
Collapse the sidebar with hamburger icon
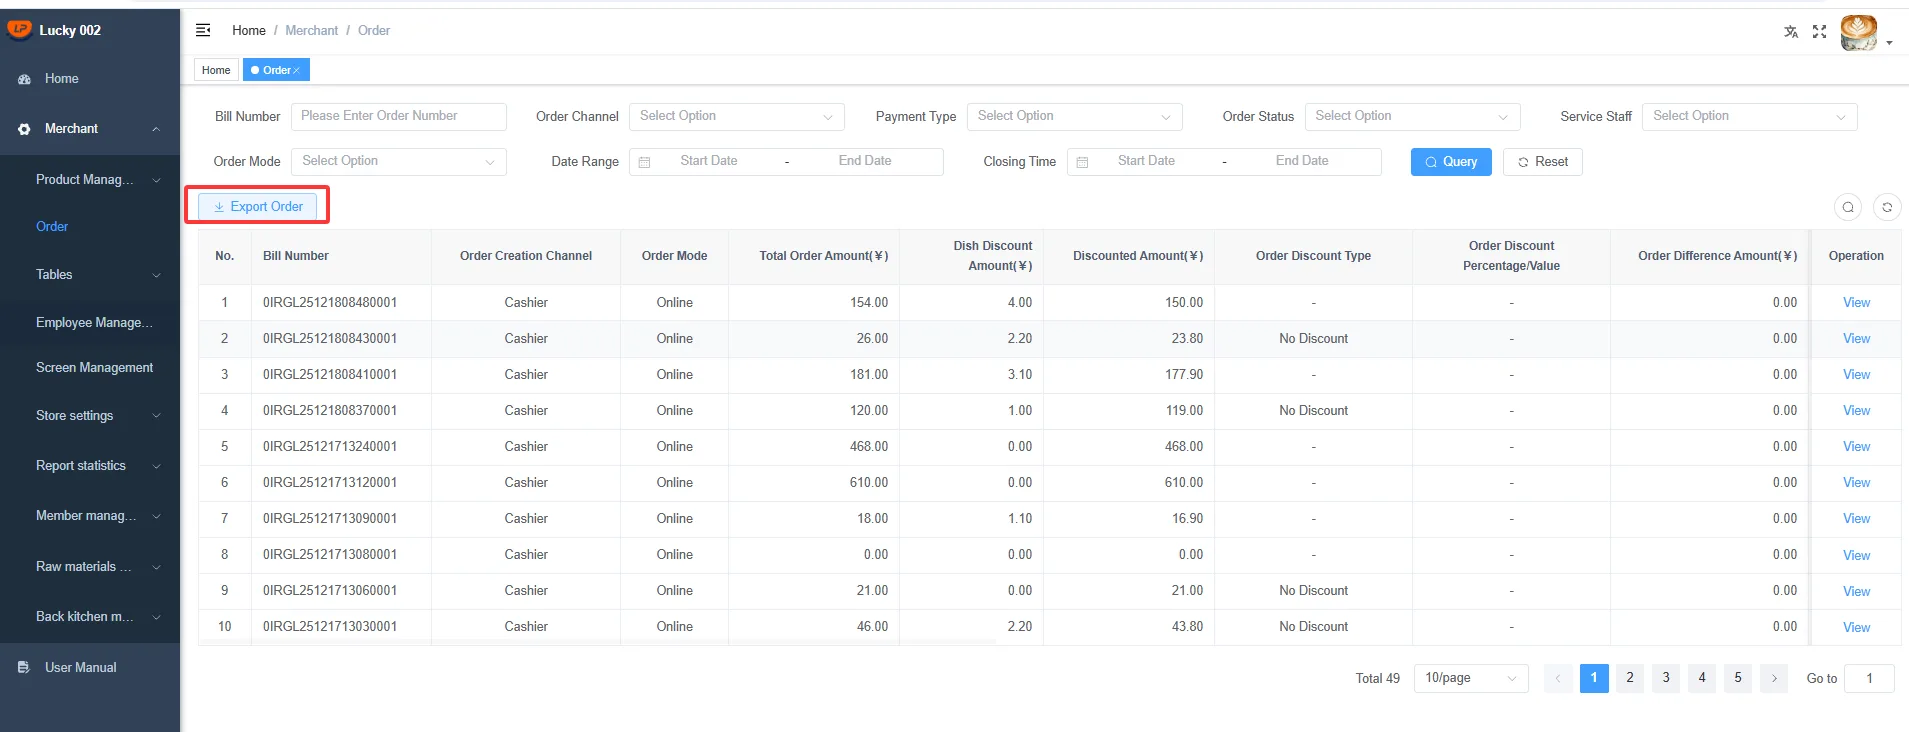(x=203, y=30)
